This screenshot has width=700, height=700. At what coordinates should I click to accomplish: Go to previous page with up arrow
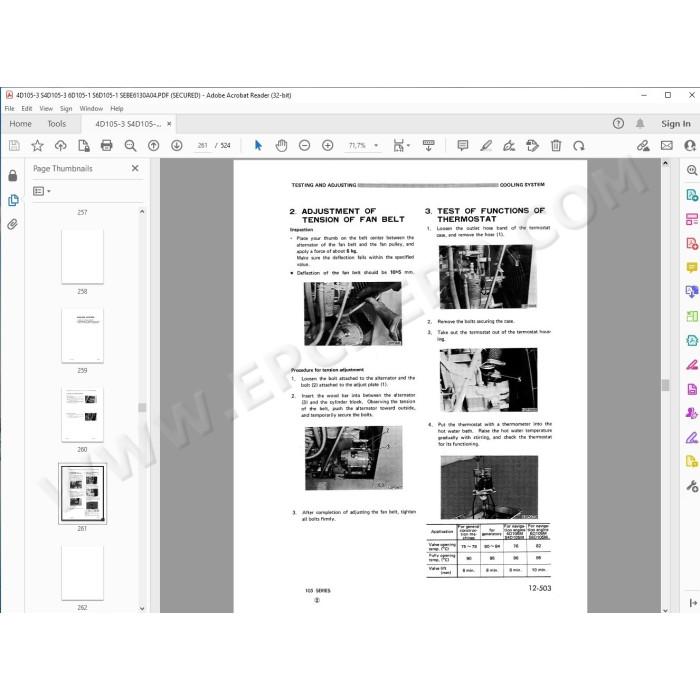[x=154, y=146]
